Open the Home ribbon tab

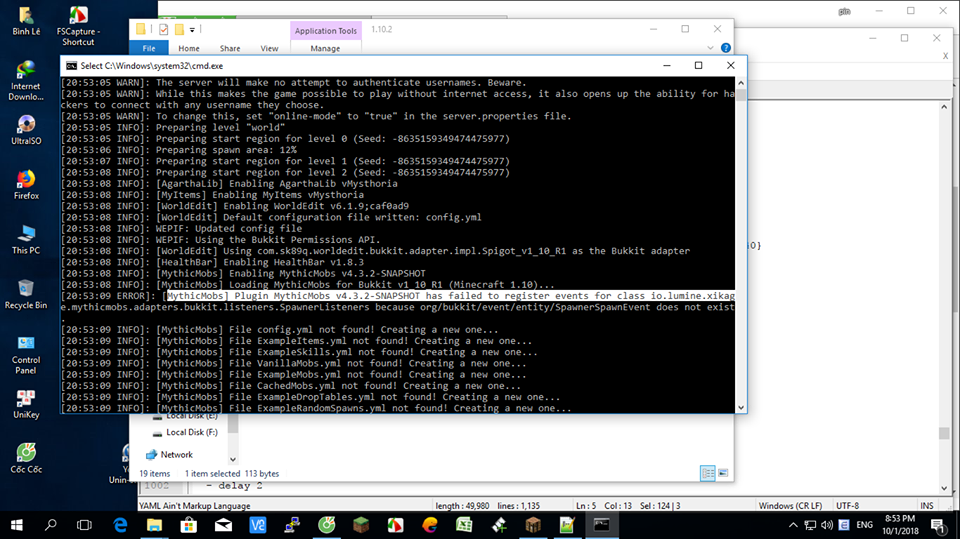pos(189,48)
